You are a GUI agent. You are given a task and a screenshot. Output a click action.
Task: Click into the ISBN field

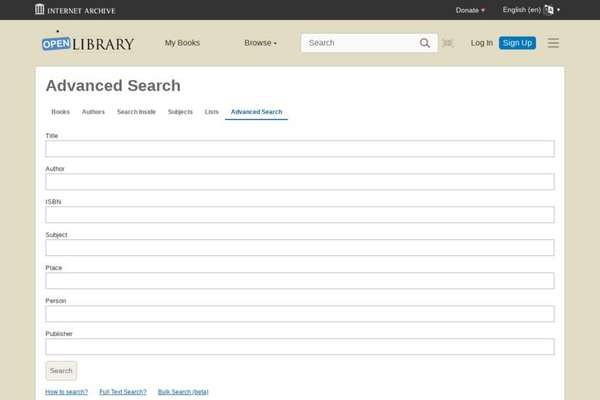pos(300,214)
